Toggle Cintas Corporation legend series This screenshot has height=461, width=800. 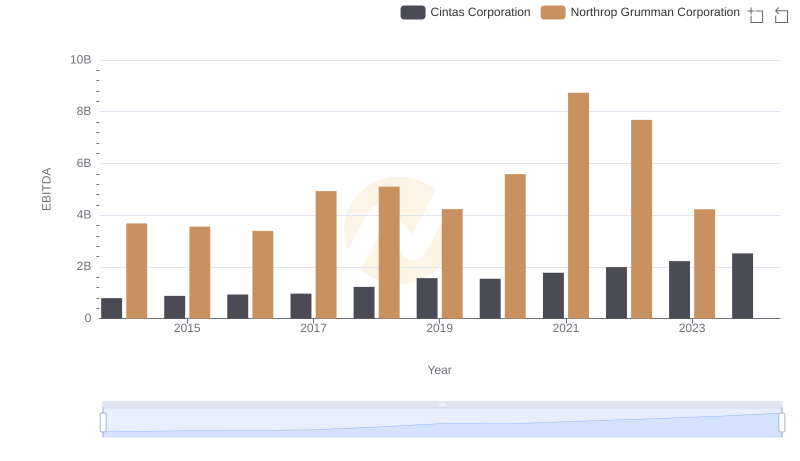(x=465, y=12)
